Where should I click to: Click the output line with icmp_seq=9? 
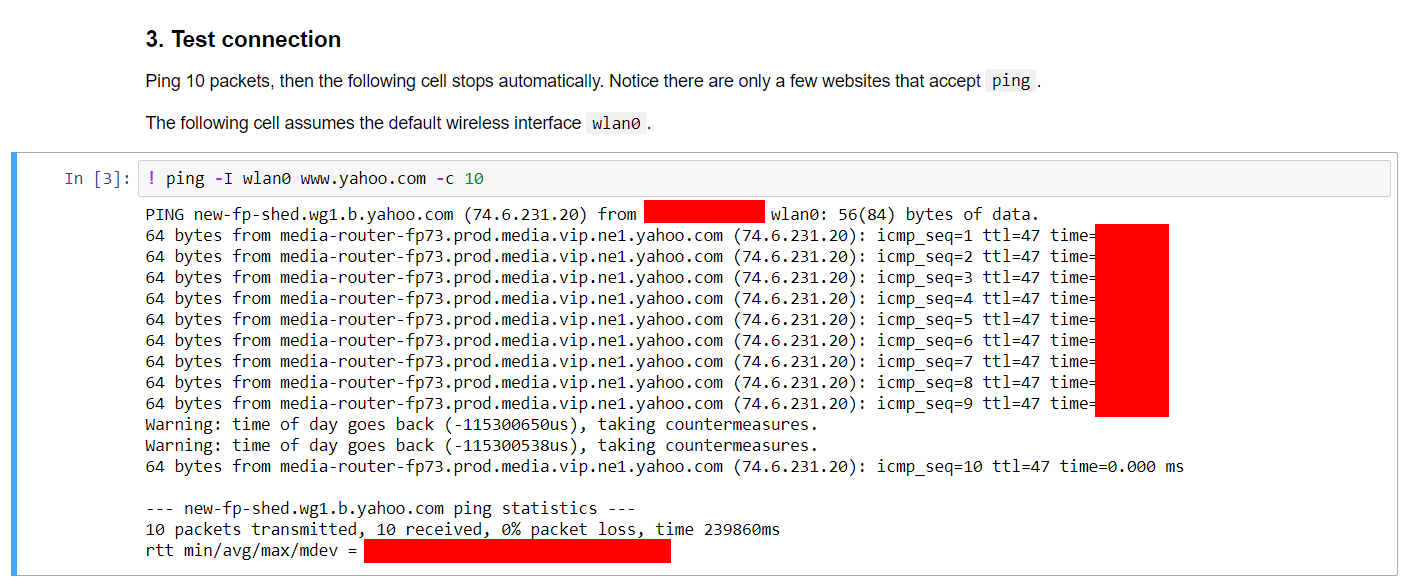pos(657,403)
